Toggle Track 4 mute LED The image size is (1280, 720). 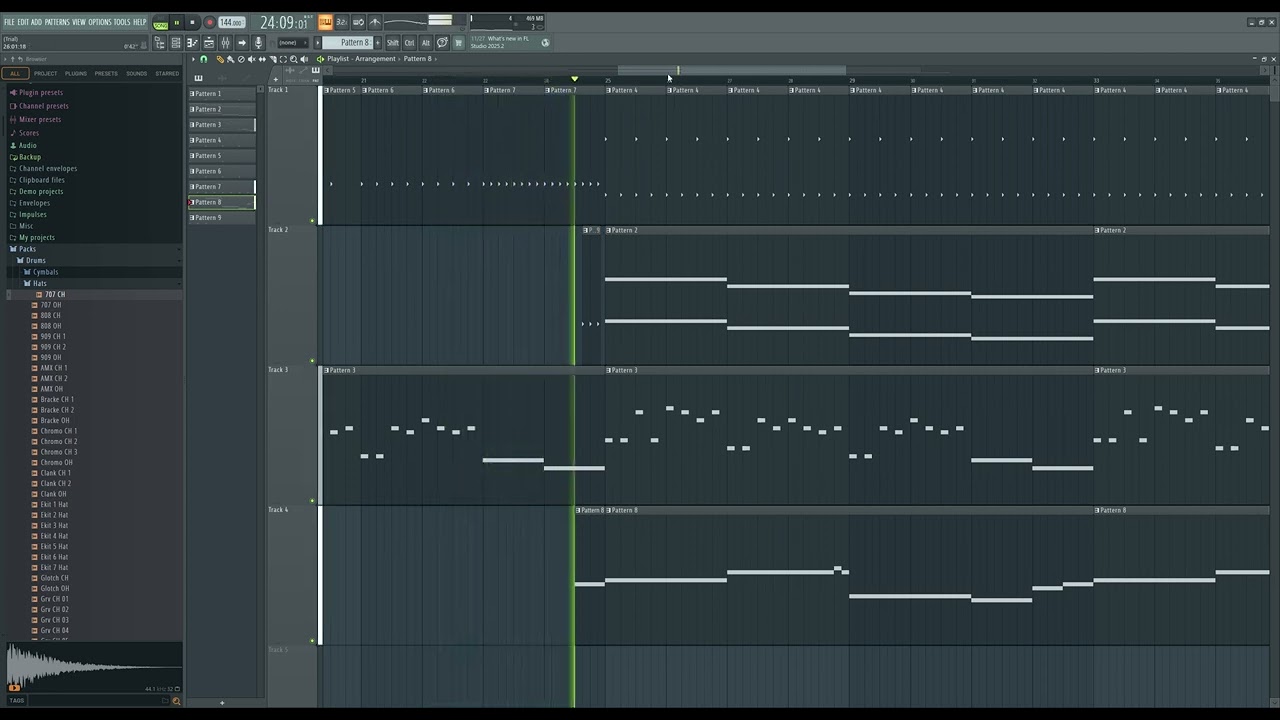(313, 640)
